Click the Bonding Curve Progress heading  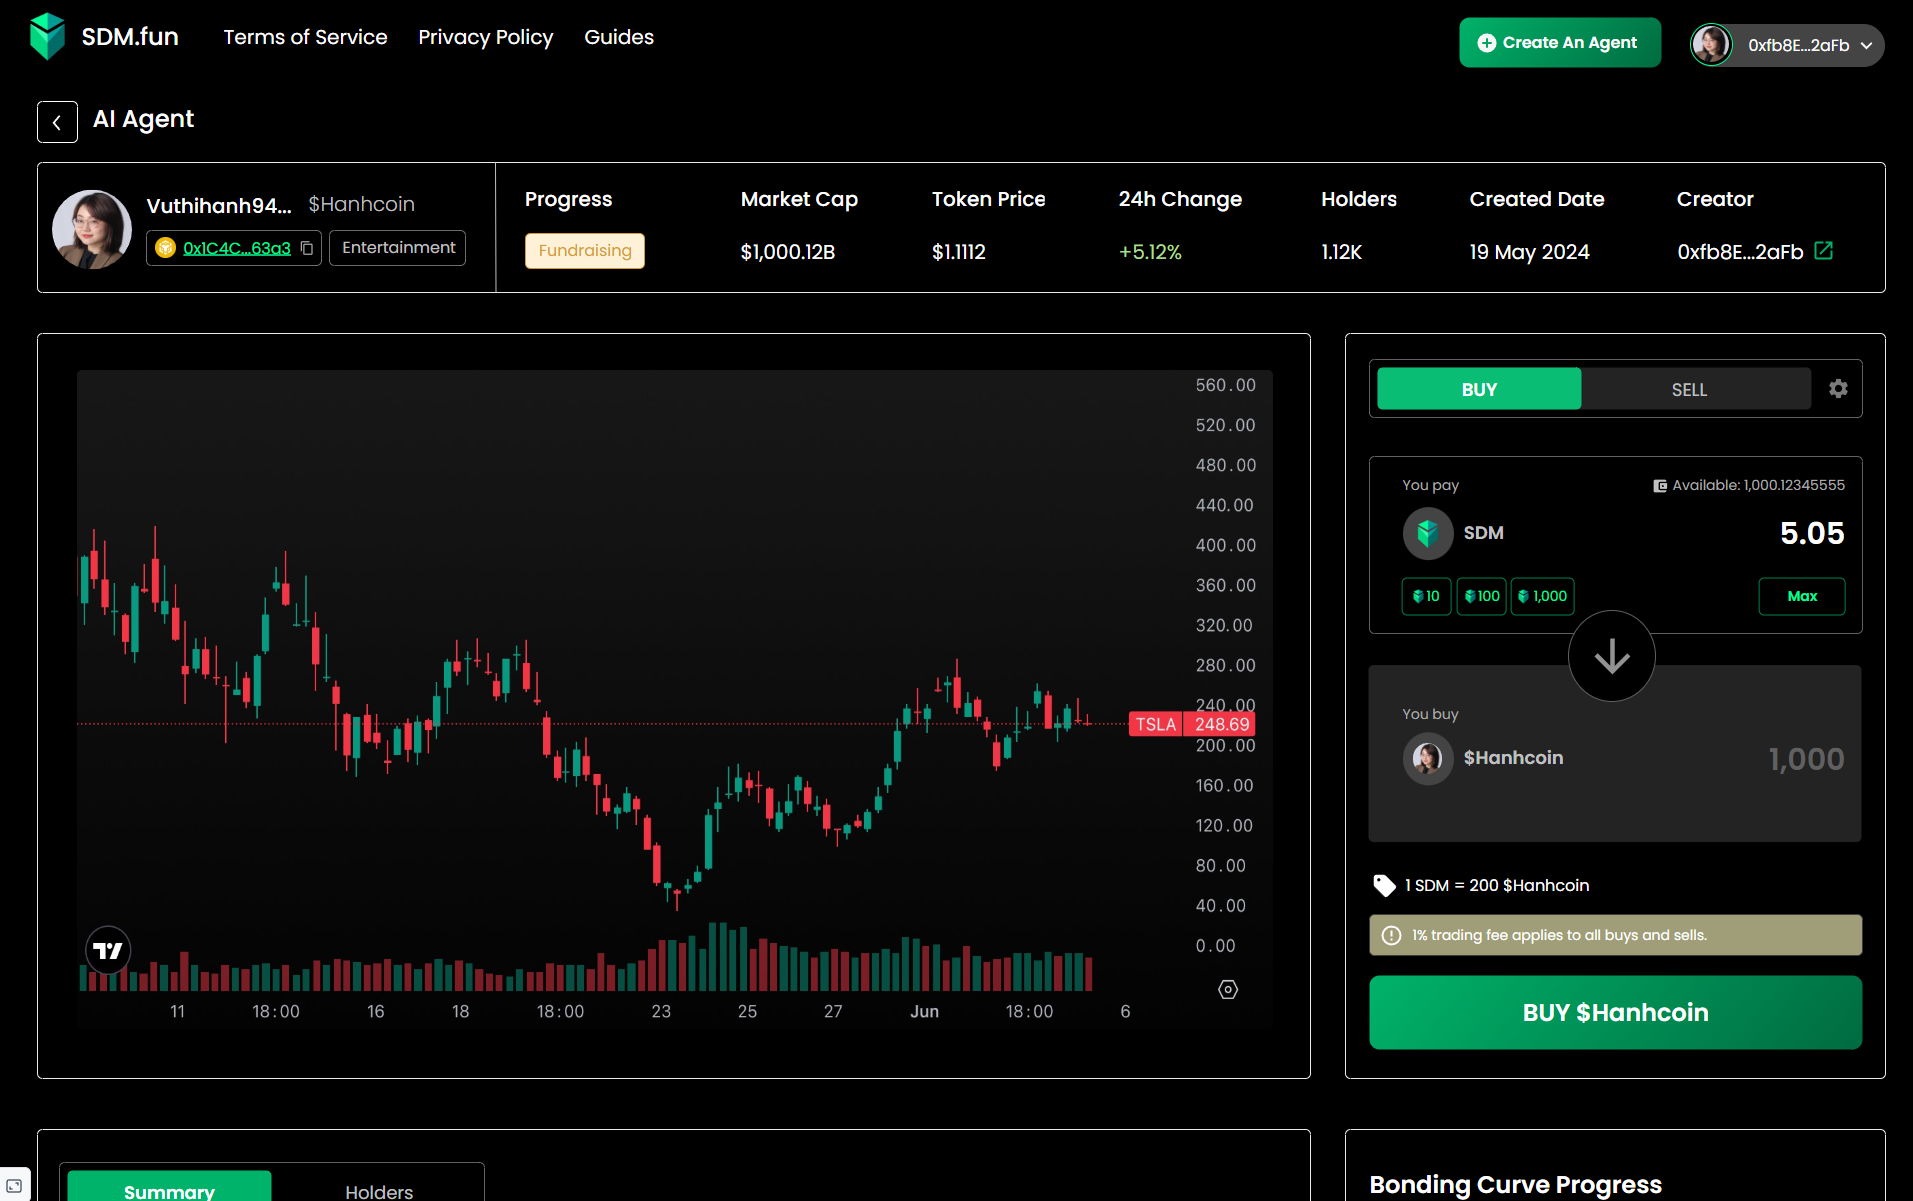tap(1515, 1184)
